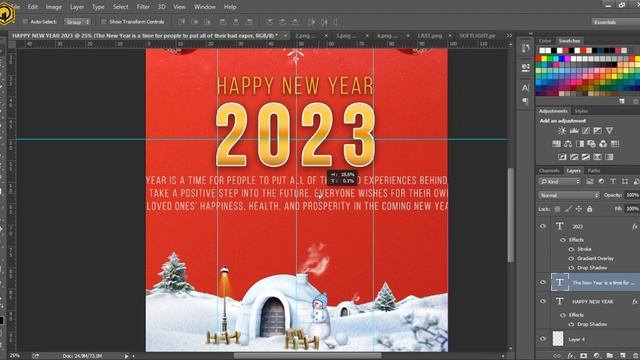640x360 pixels.
Task: Open the Image menu
Action: (x=53, y=7)
